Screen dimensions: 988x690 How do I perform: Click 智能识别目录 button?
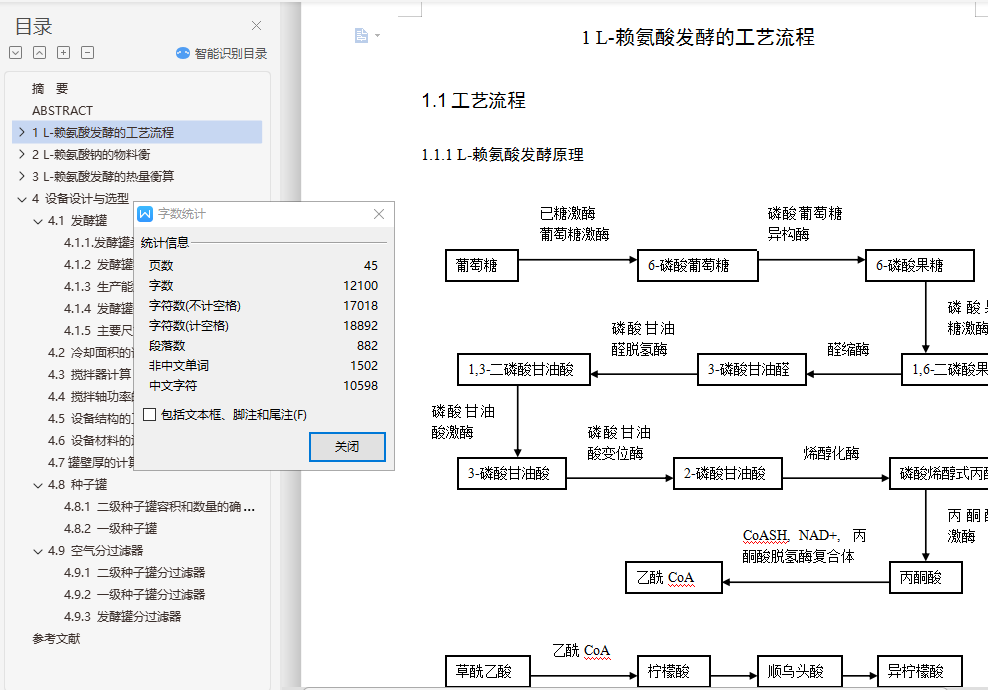[222, 54]
